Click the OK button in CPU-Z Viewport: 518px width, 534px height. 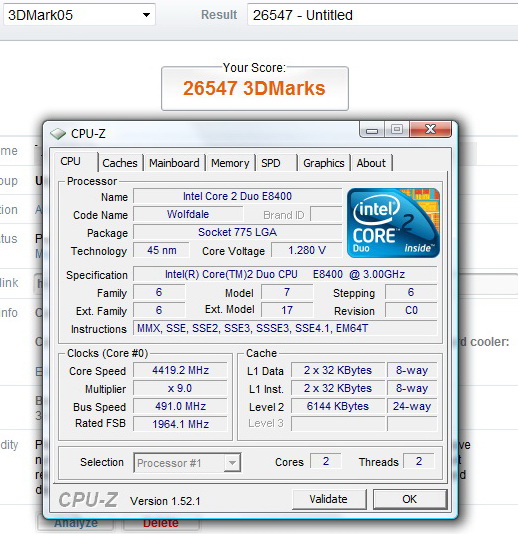click(410, 499)
